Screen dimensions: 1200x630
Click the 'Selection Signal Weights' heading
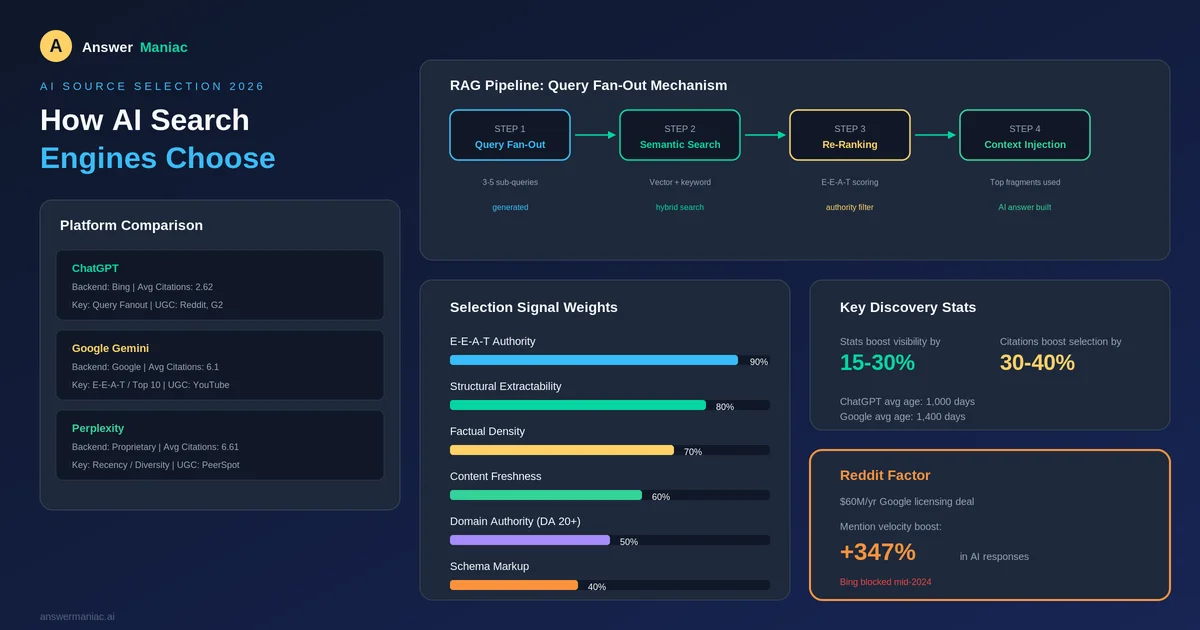[x=533, y=307]
